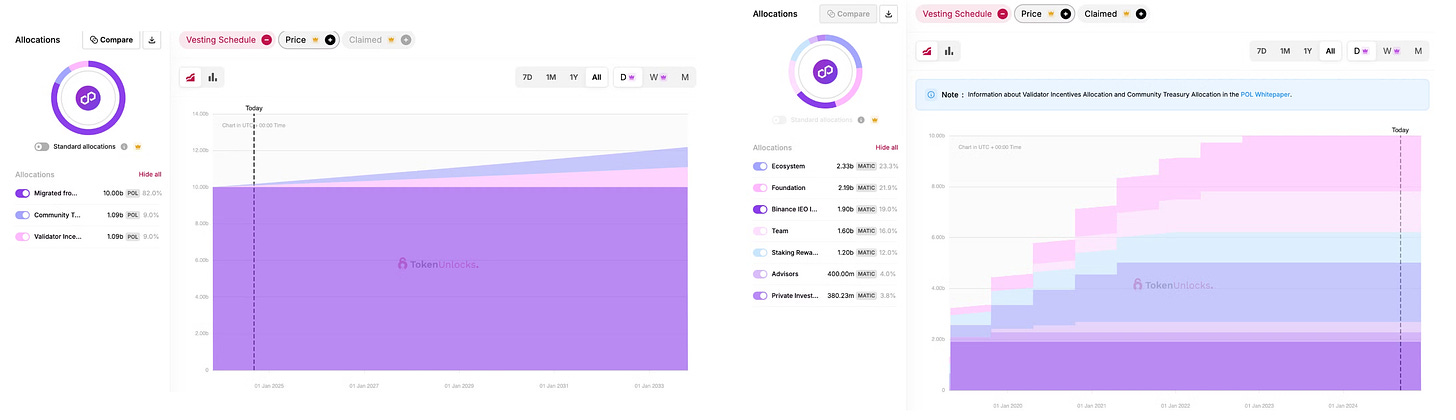Click Compare button in POL panel
The image size is (1456, 420).
111,40
